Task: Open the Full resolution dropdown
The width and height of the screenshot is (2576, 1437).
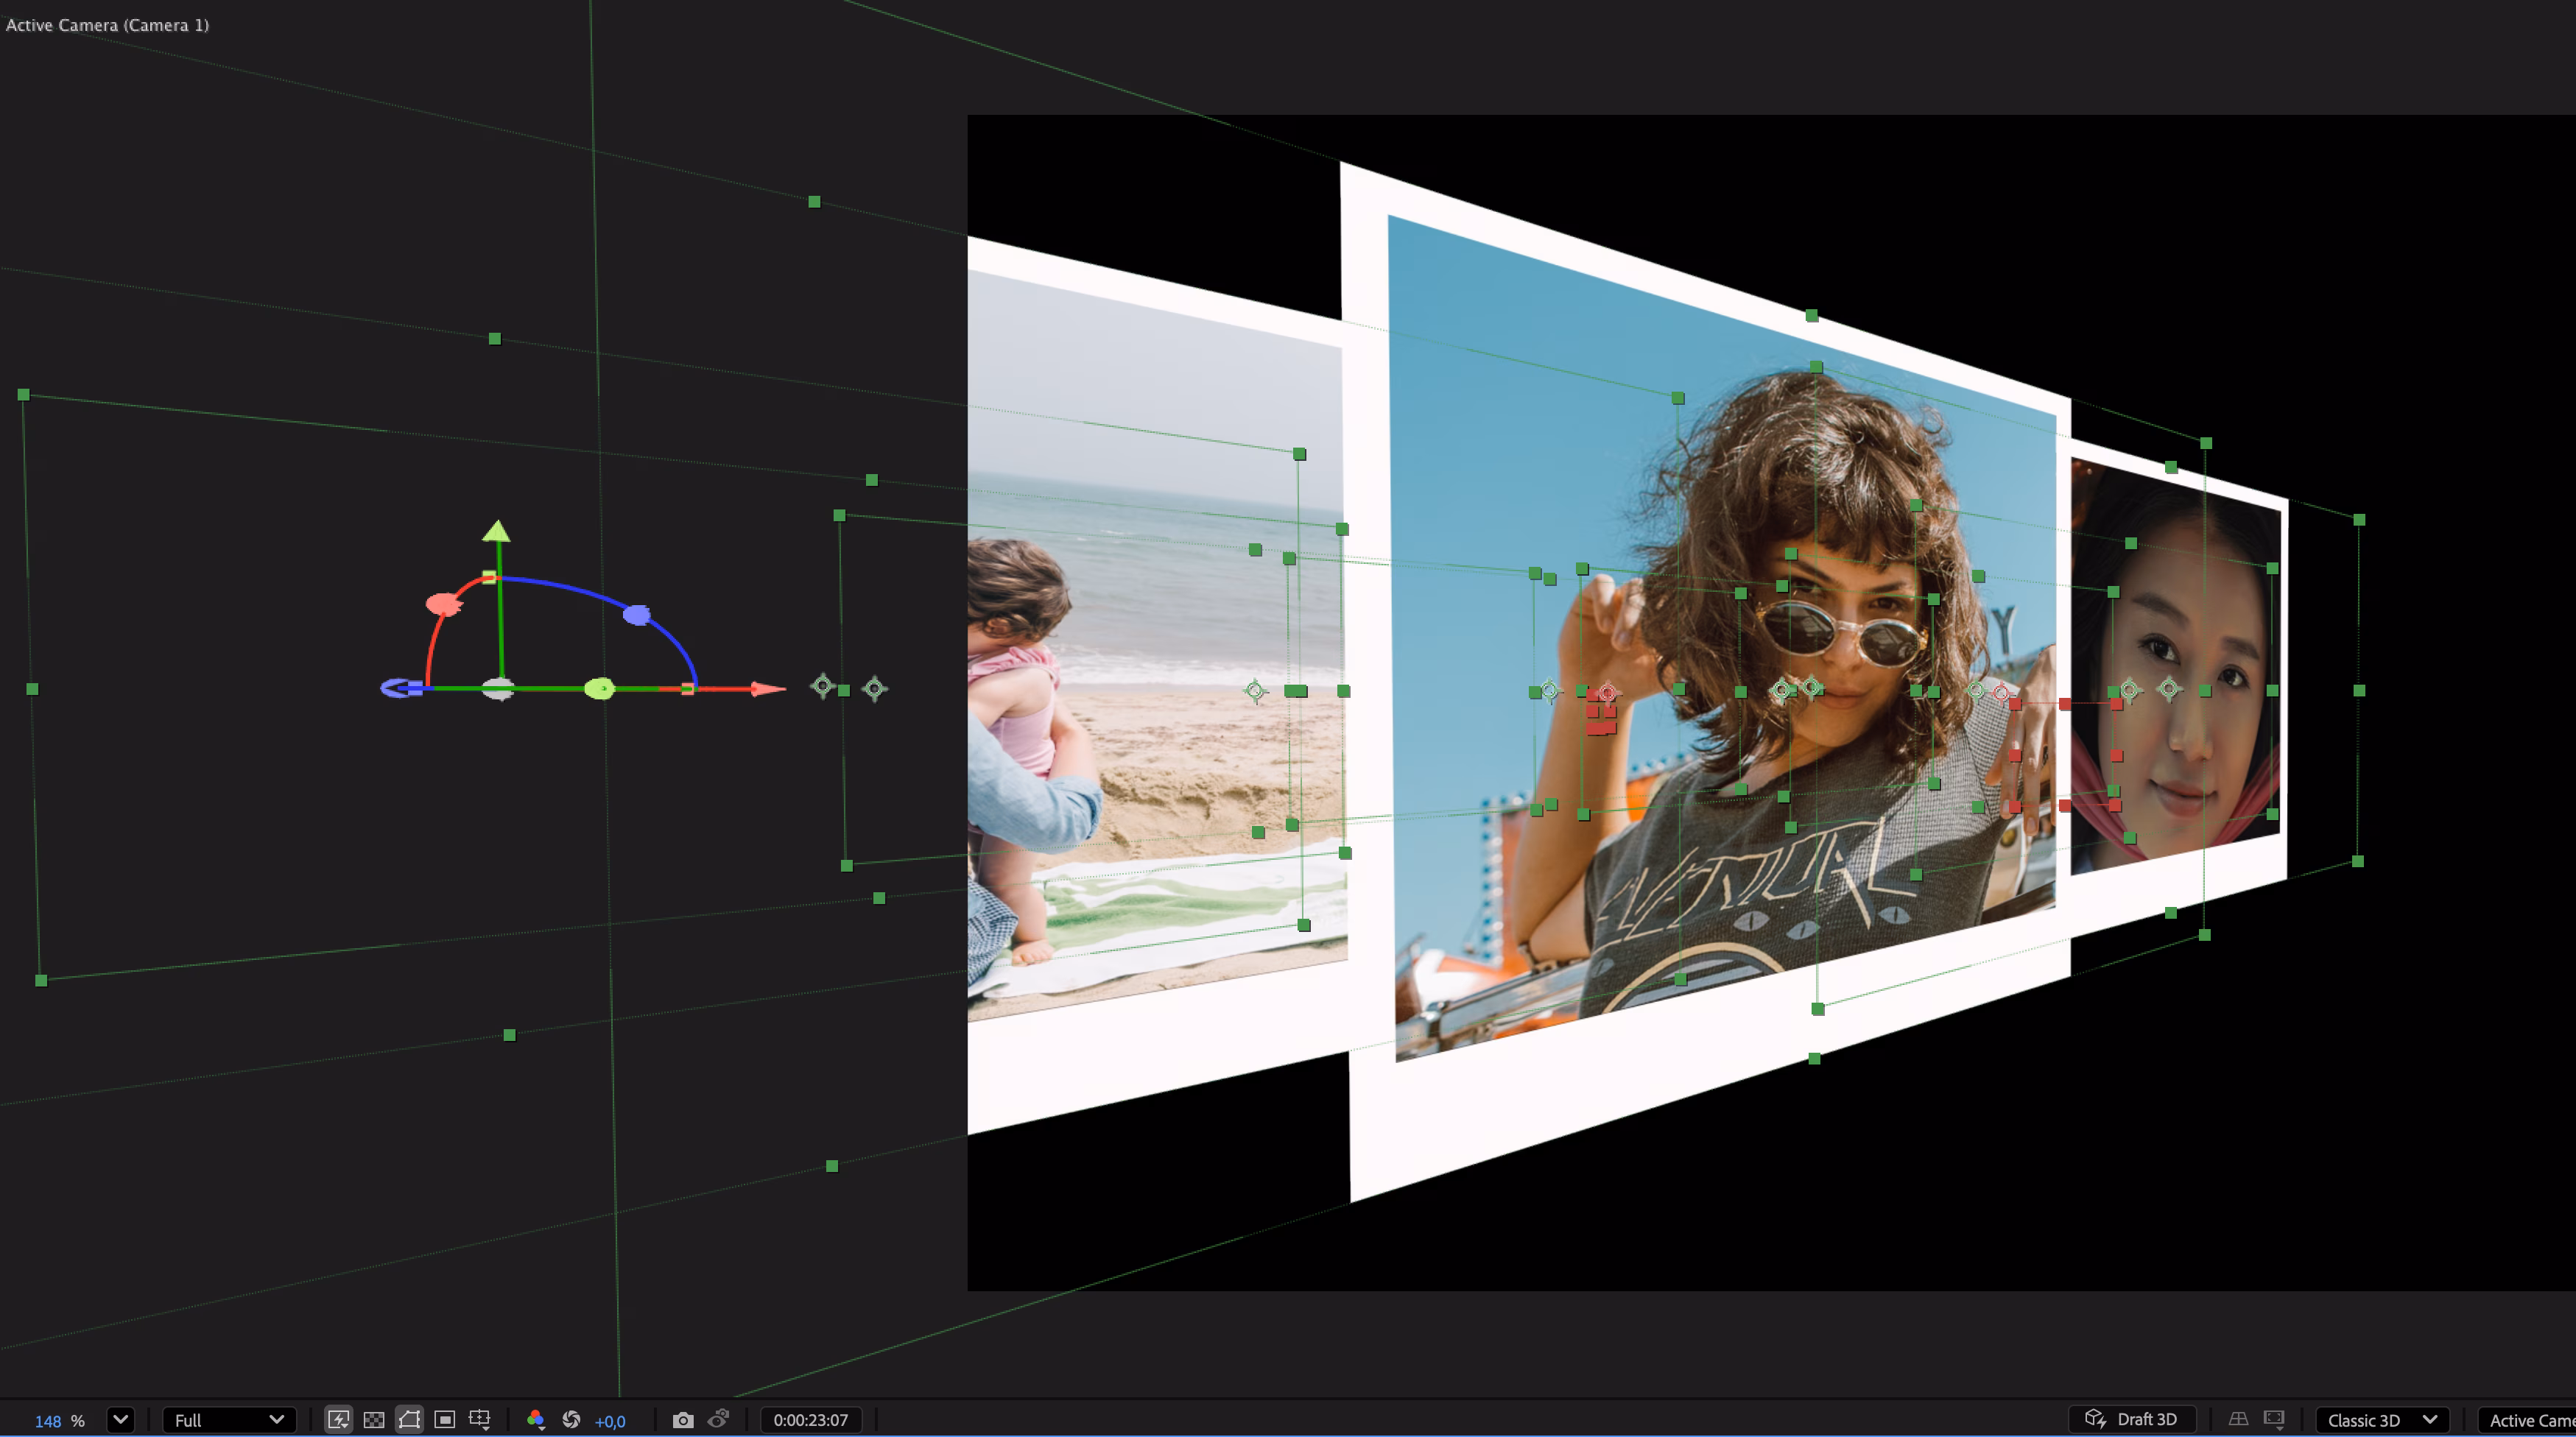Action: click(x=228, y=1420)
